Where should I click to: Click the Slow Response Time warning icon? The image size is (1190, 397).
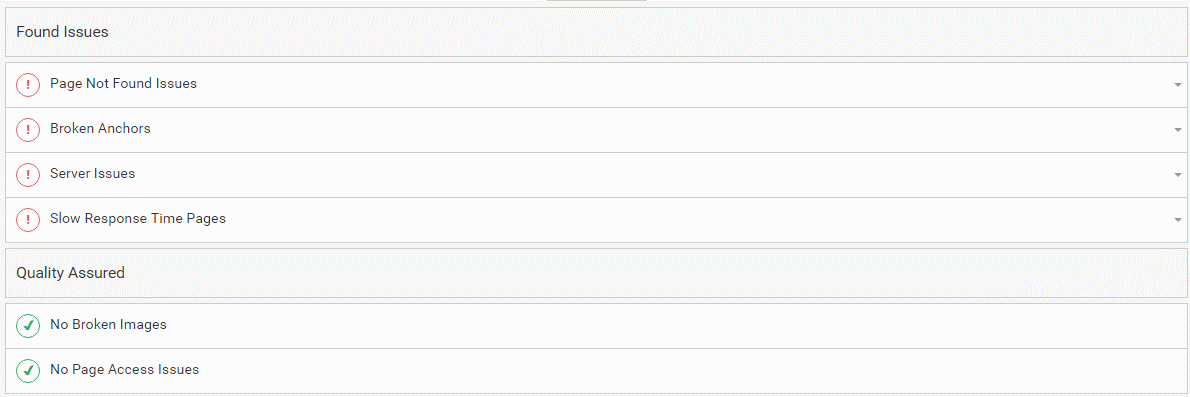point(28,220)
